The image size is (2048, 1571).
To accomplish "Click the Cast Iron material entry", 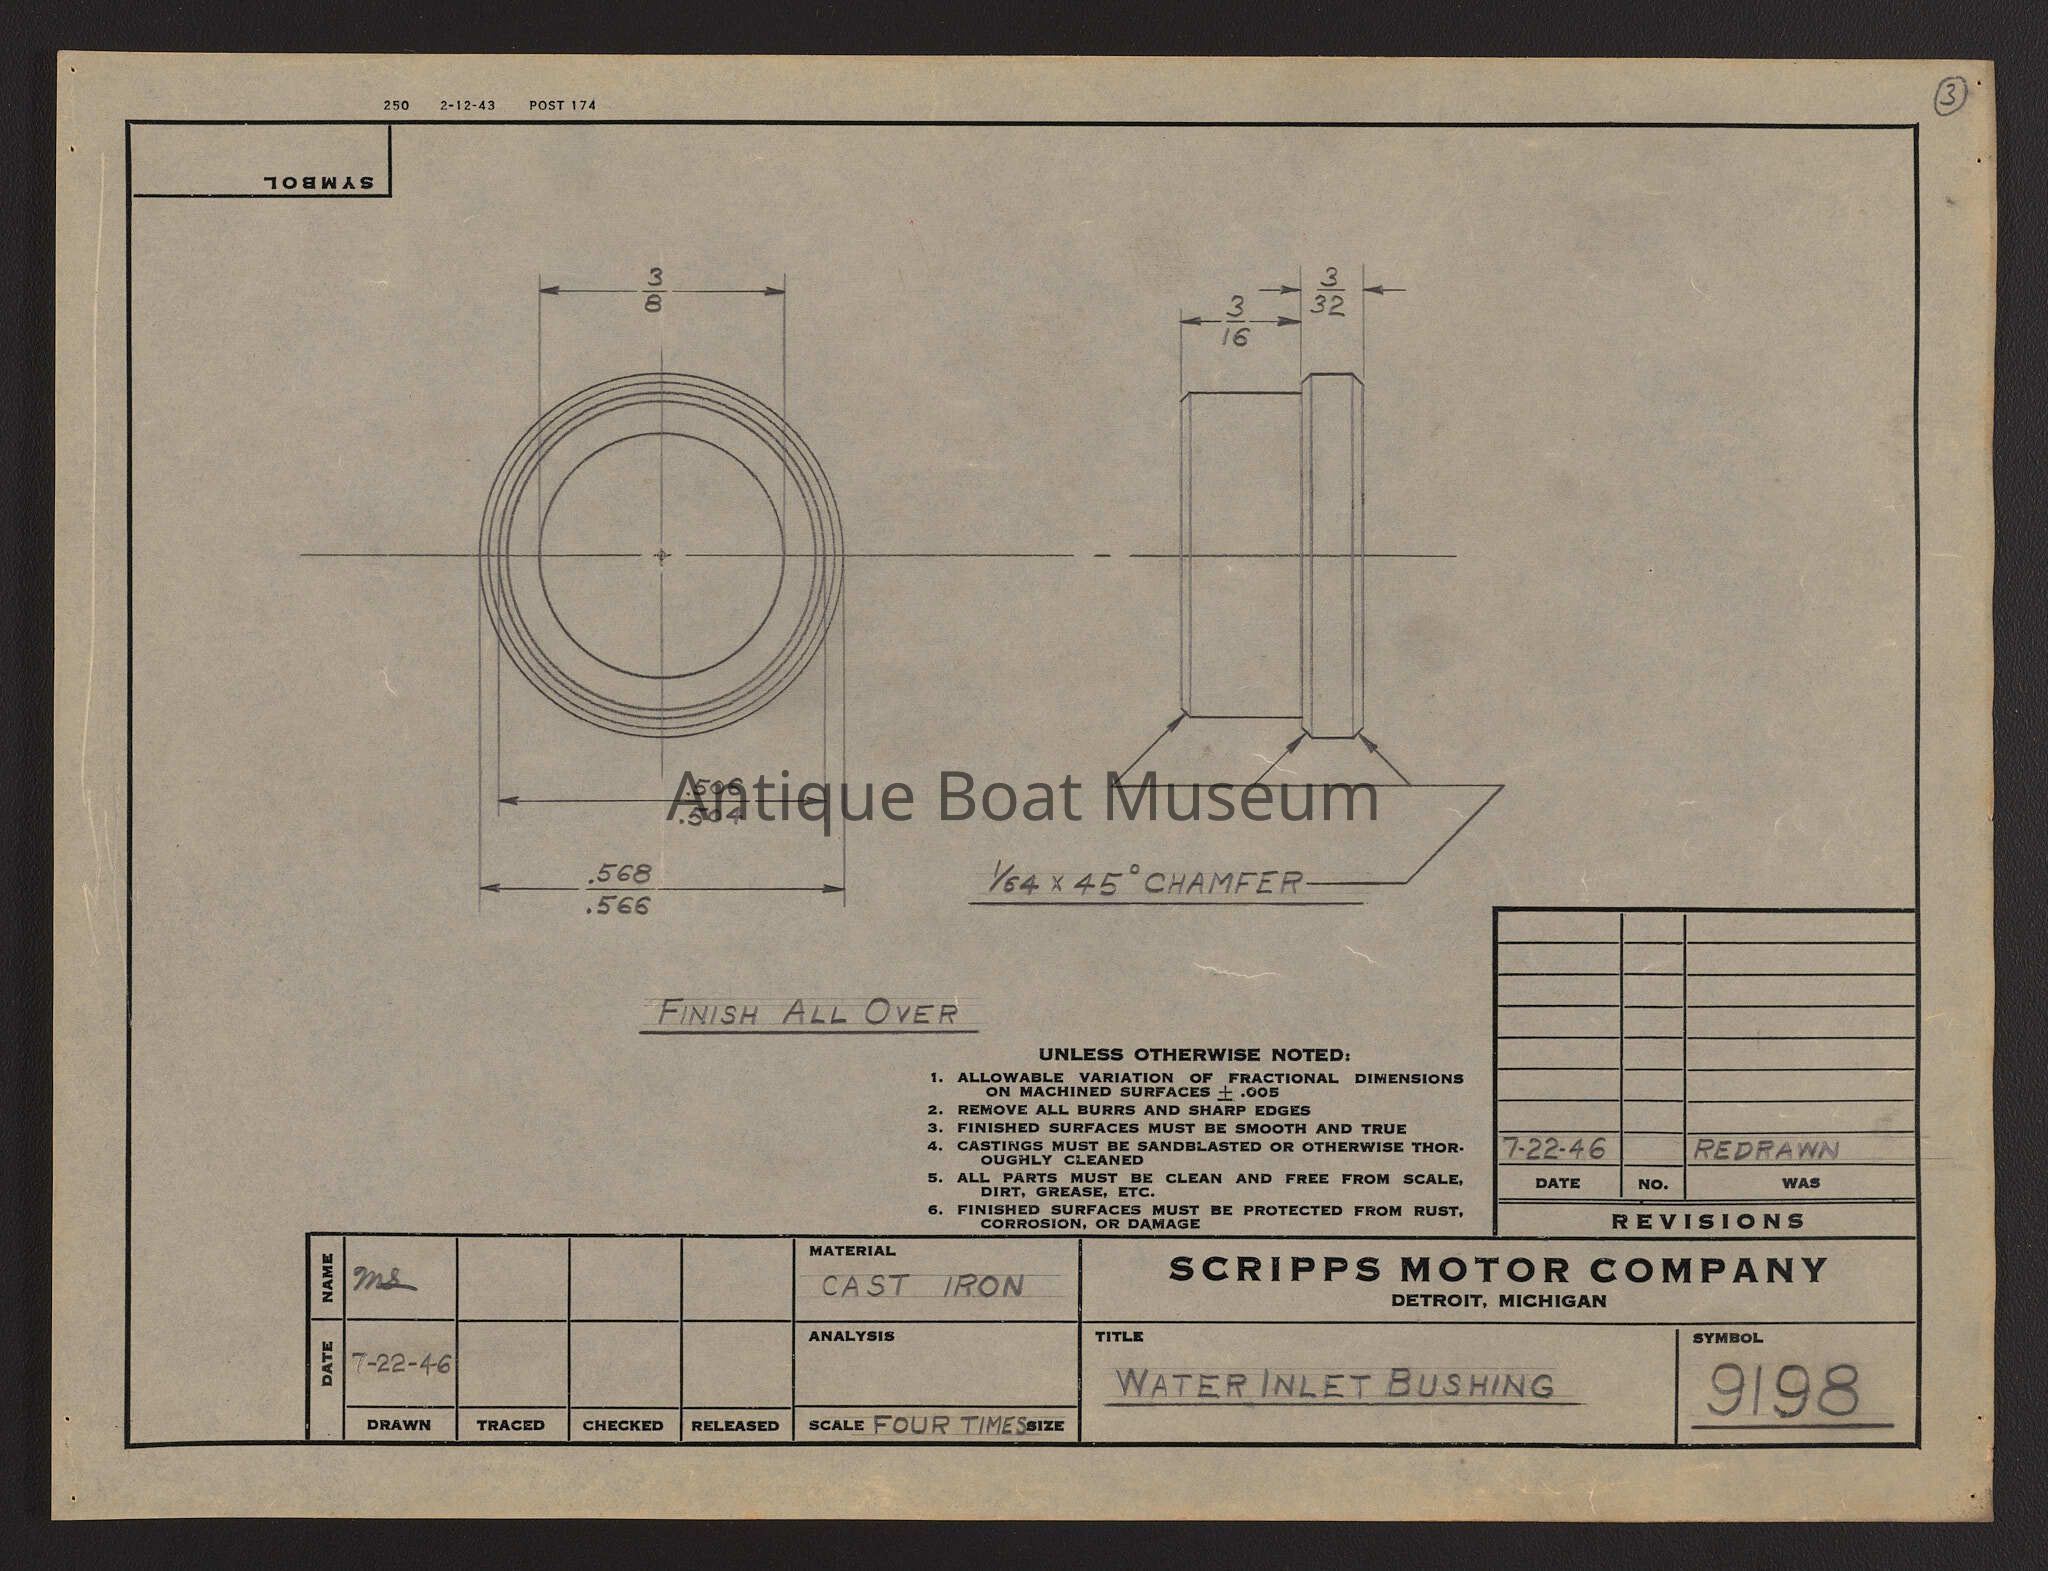I will tap(922, 1286).
